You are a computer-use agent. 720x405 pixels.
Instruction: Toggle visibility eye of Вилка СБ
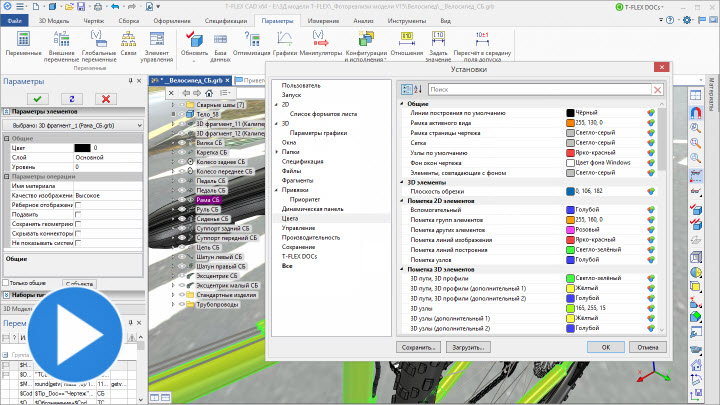pos(182,143)
